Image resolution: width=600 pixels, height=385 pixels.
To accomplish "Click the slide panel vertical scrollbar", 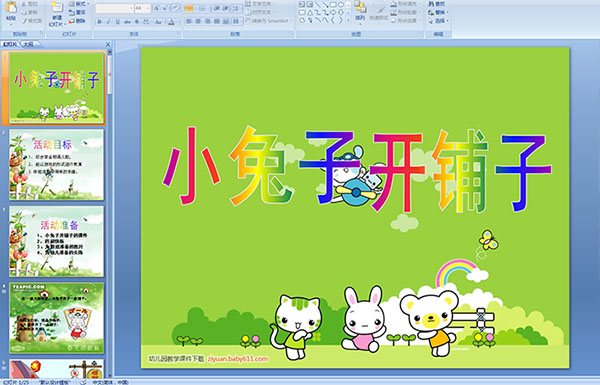I will (110, 214).
